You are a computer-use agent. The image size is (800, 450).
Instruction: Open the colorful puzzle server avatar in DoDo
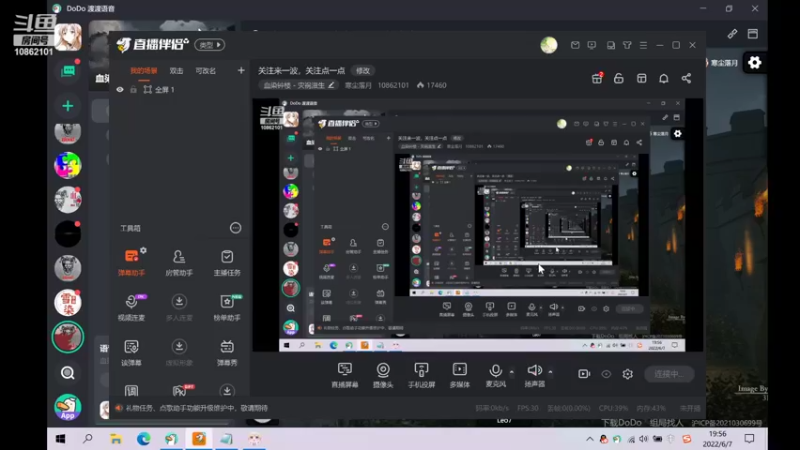(x=67, y=166)
